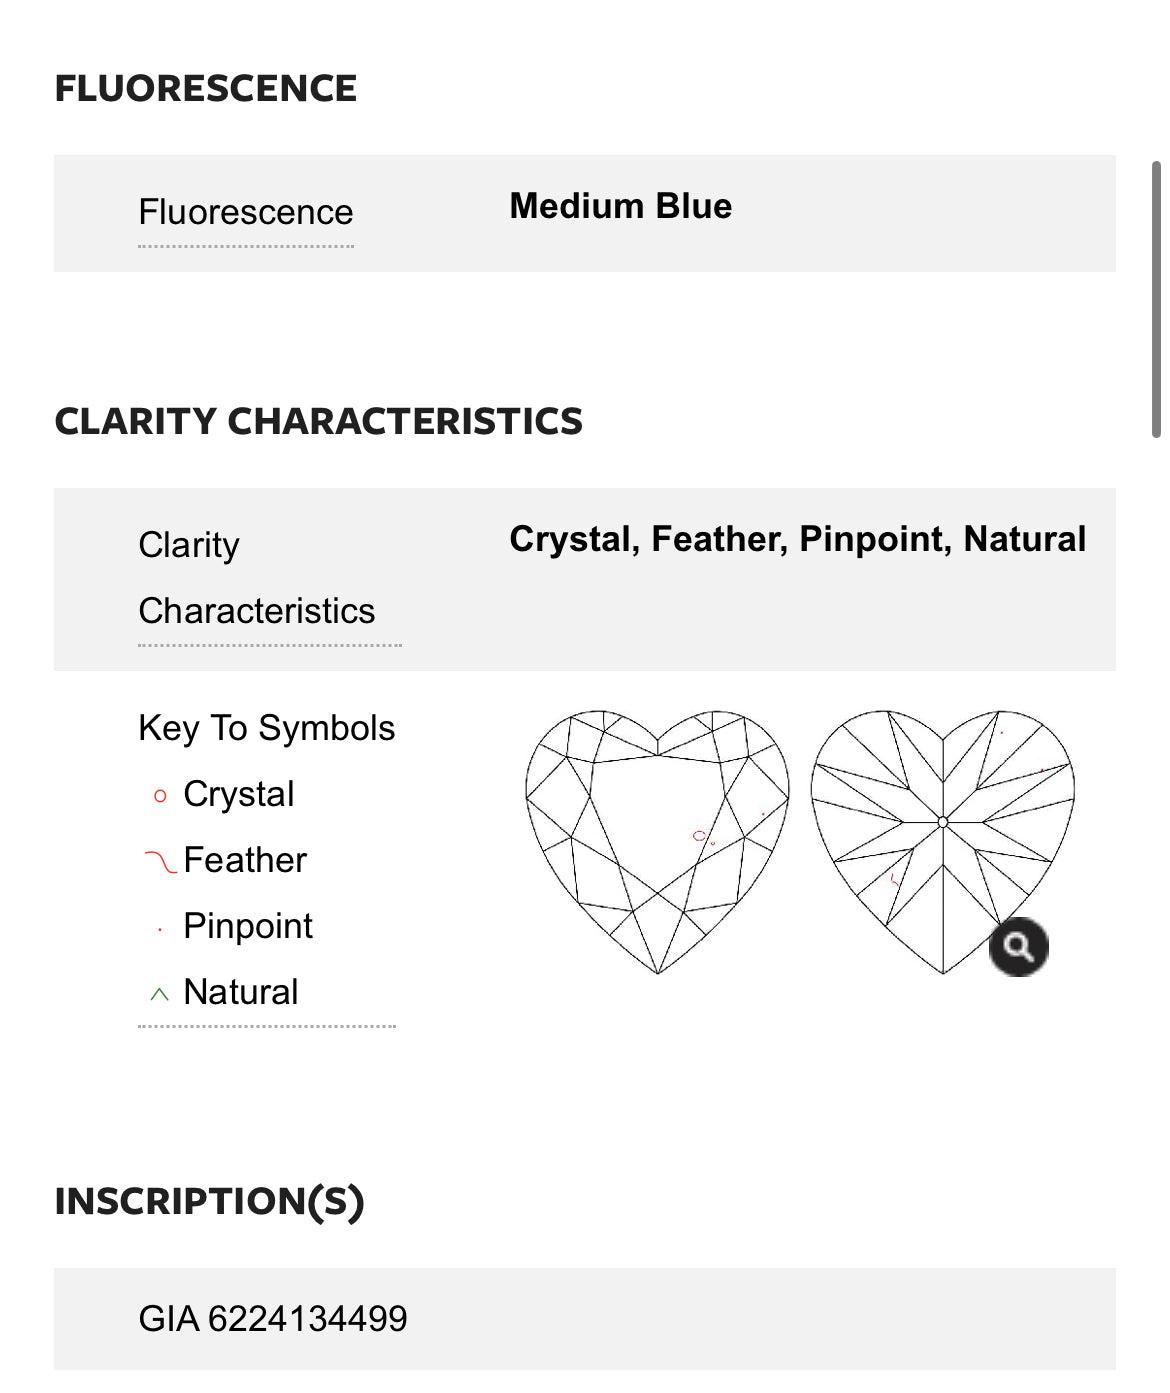Viewport: 1170px width, 1393px height.
Task: Toggle the Feather legend entry
Action: 245,859
